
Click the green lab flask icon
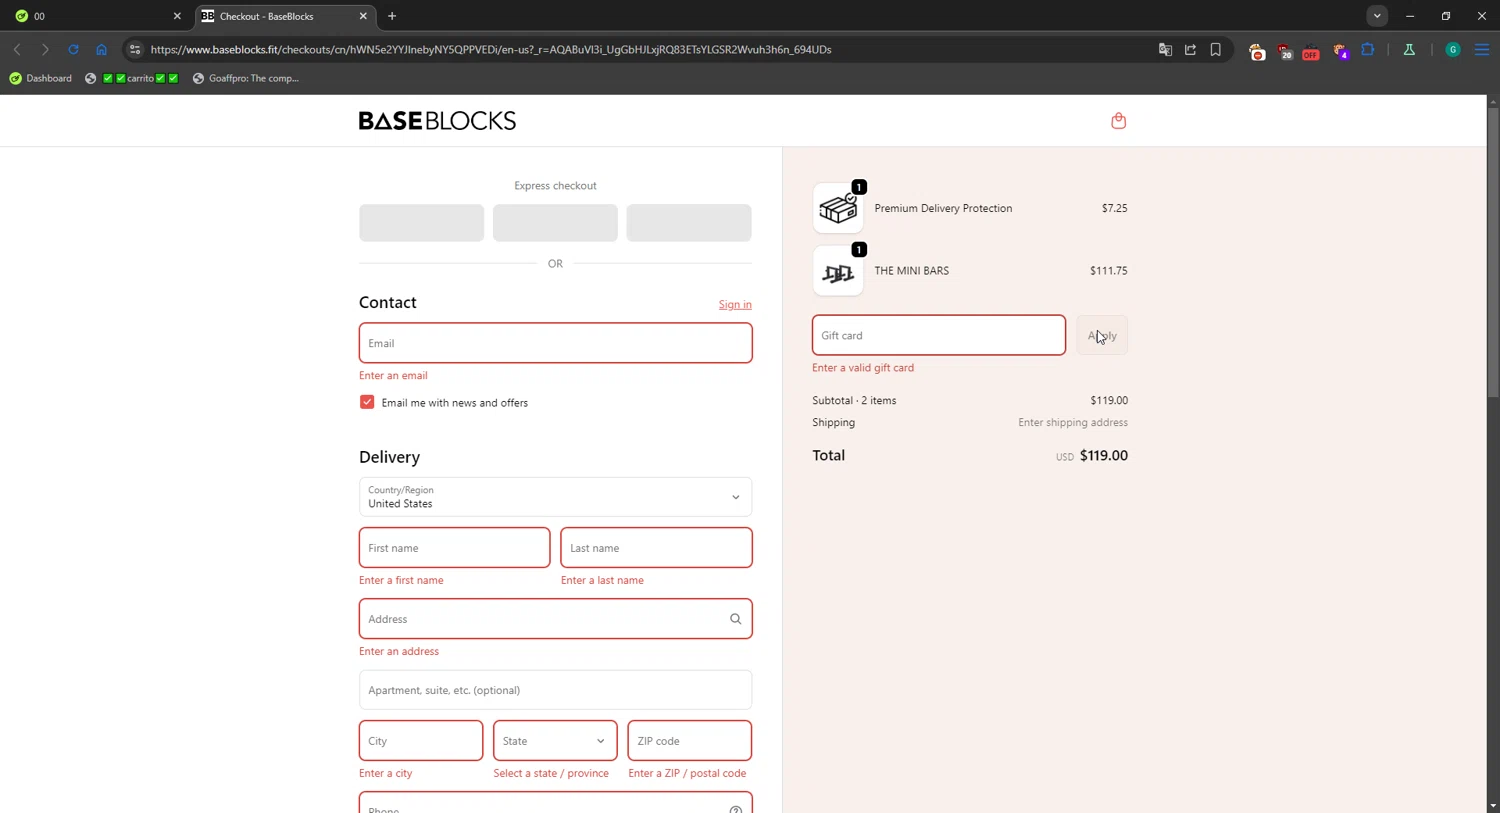[1409, 49]
